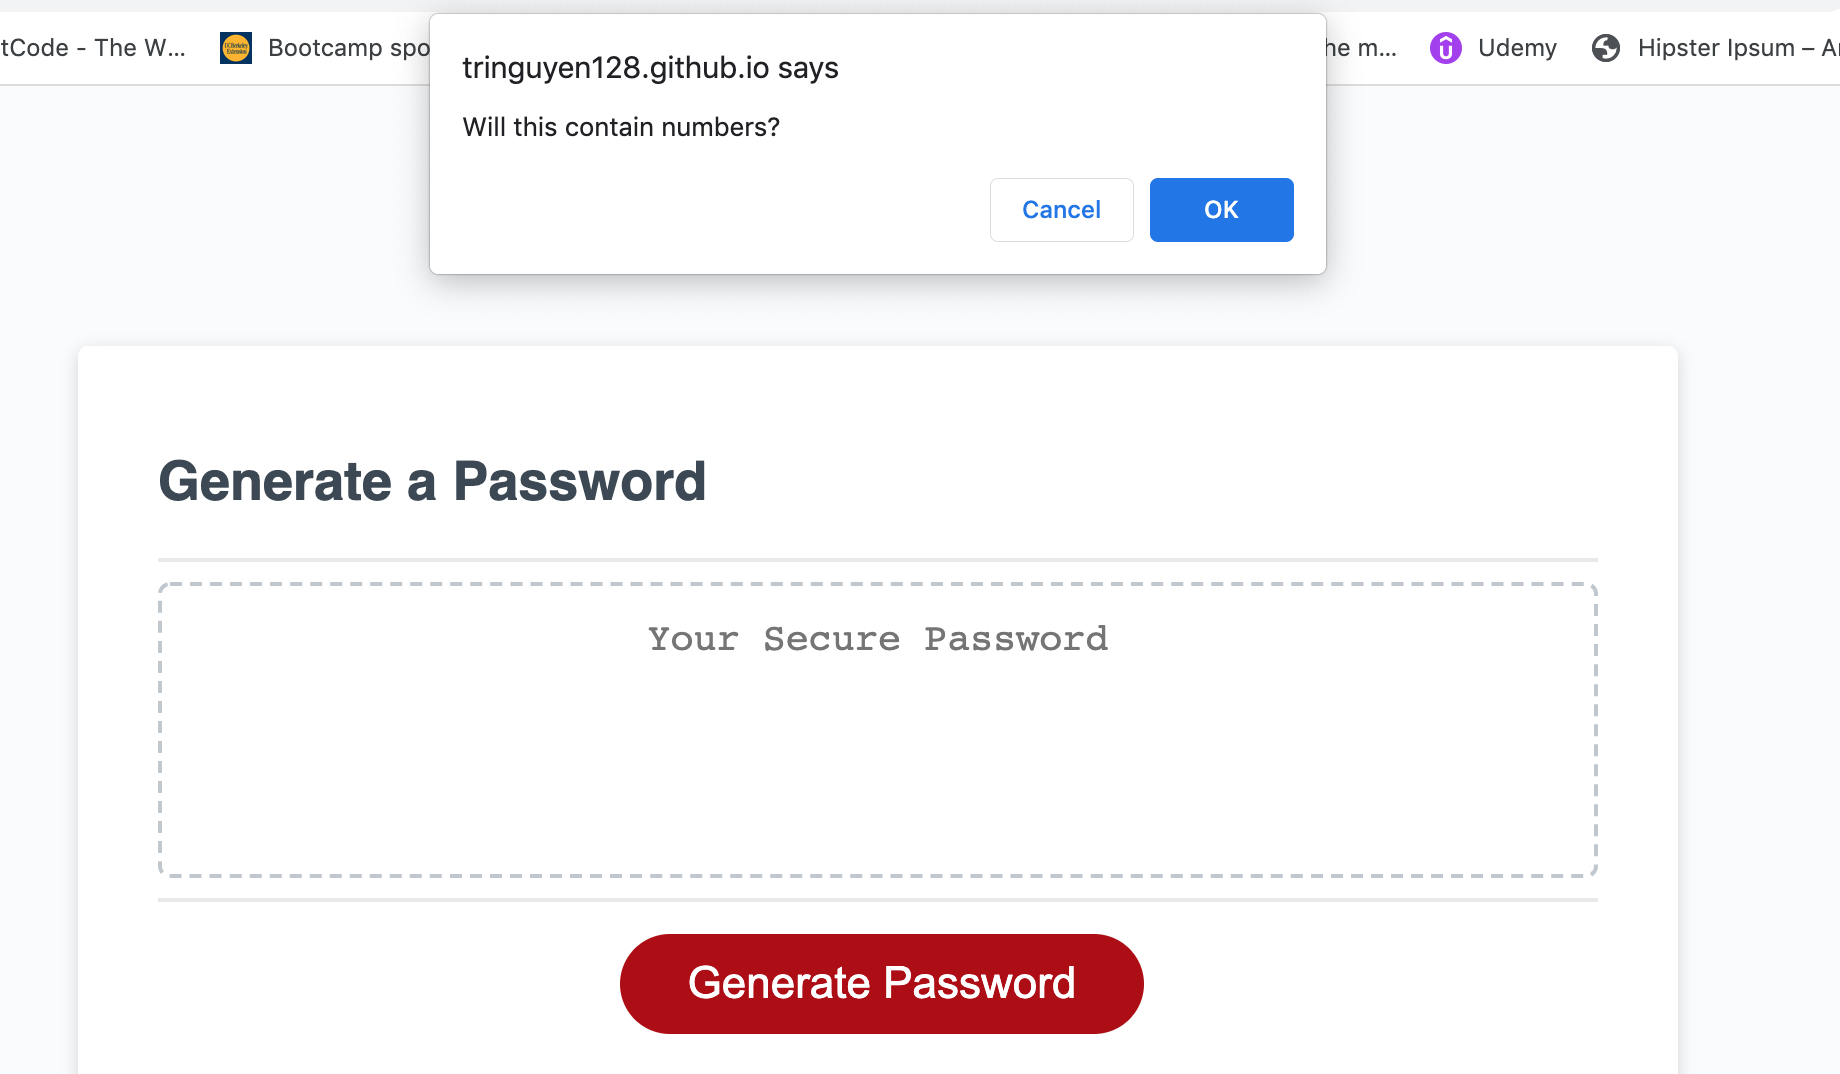Viewport: 1840px width, 1074px height.
Task: Dismiss the dialog by clicking Cancel
Action: pos(1061,210)
